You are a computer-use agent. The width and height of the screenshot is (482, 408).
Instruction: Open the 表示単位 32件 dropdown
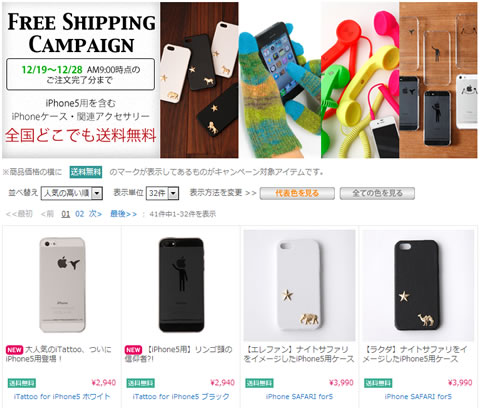click(162, 193)
